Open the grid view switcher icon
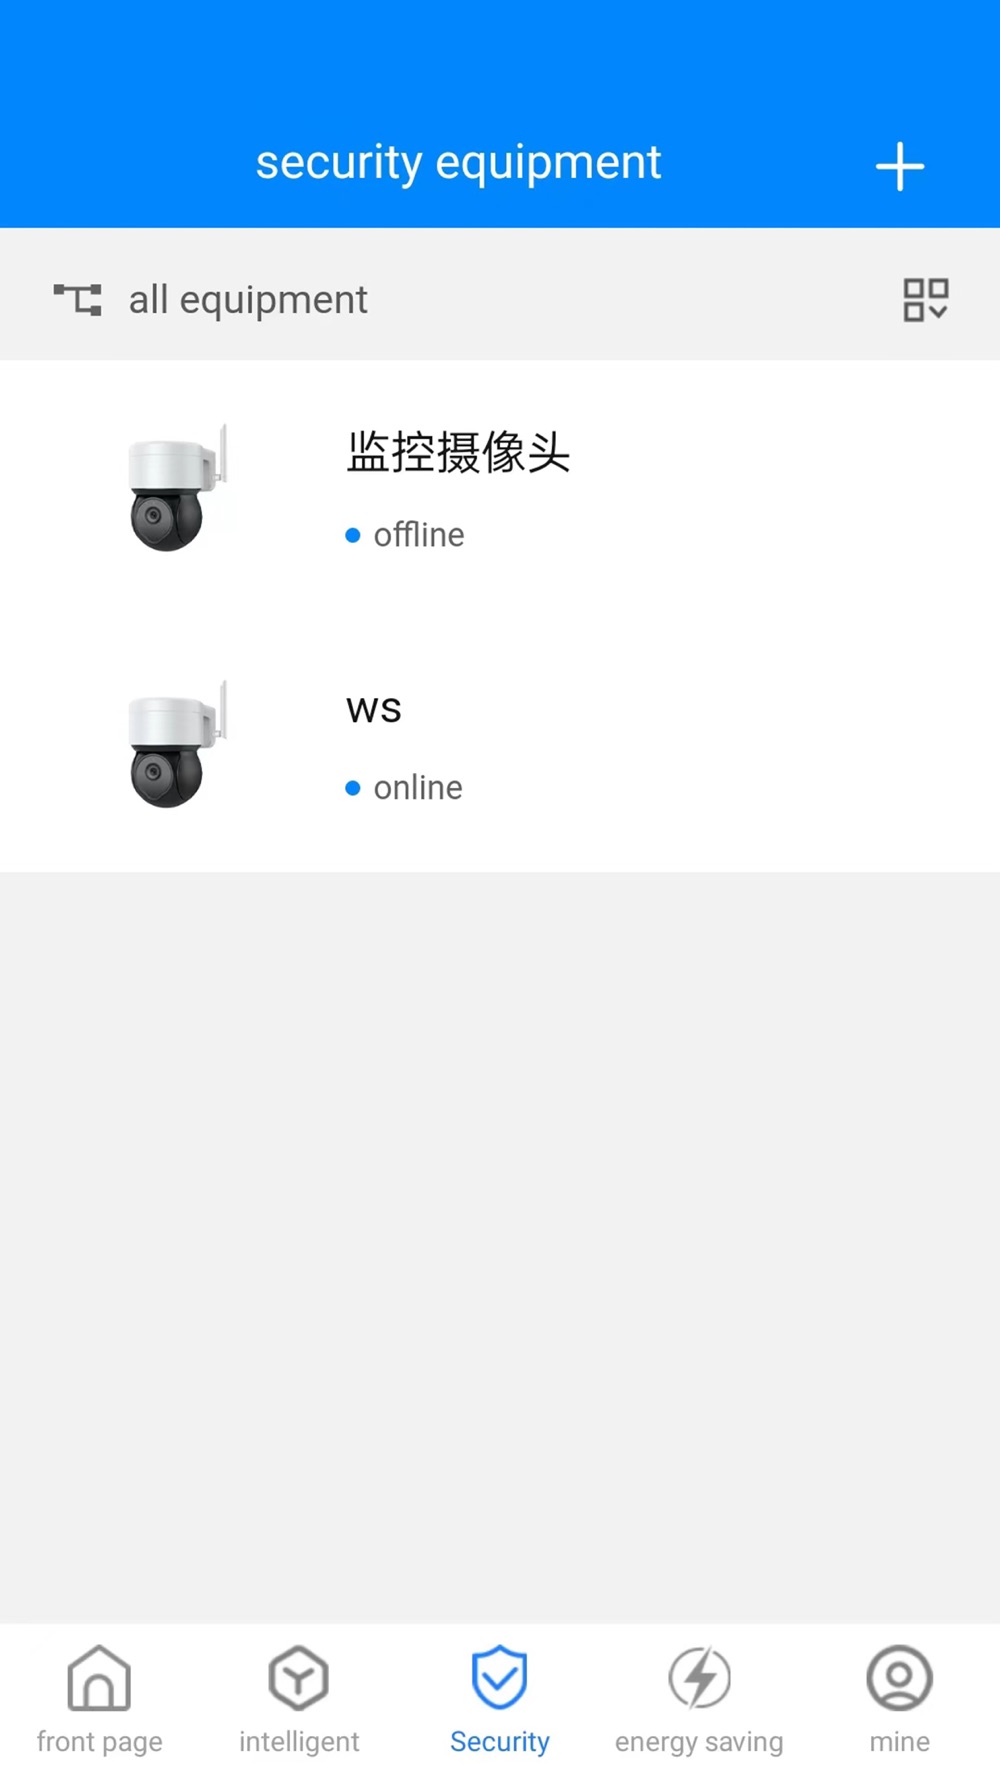The image size is (1000, 1778). pyautogui.click(x=926, y=300)
